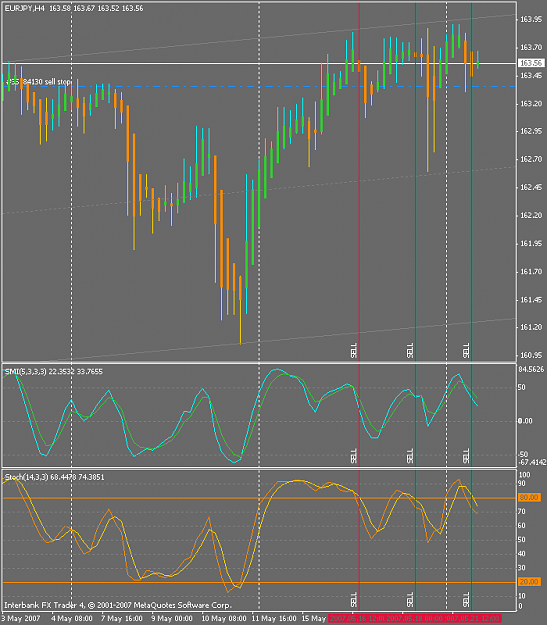547x625 pixels.
Task: Click the 162.45 price axis label
Action: tap(531, 187)
